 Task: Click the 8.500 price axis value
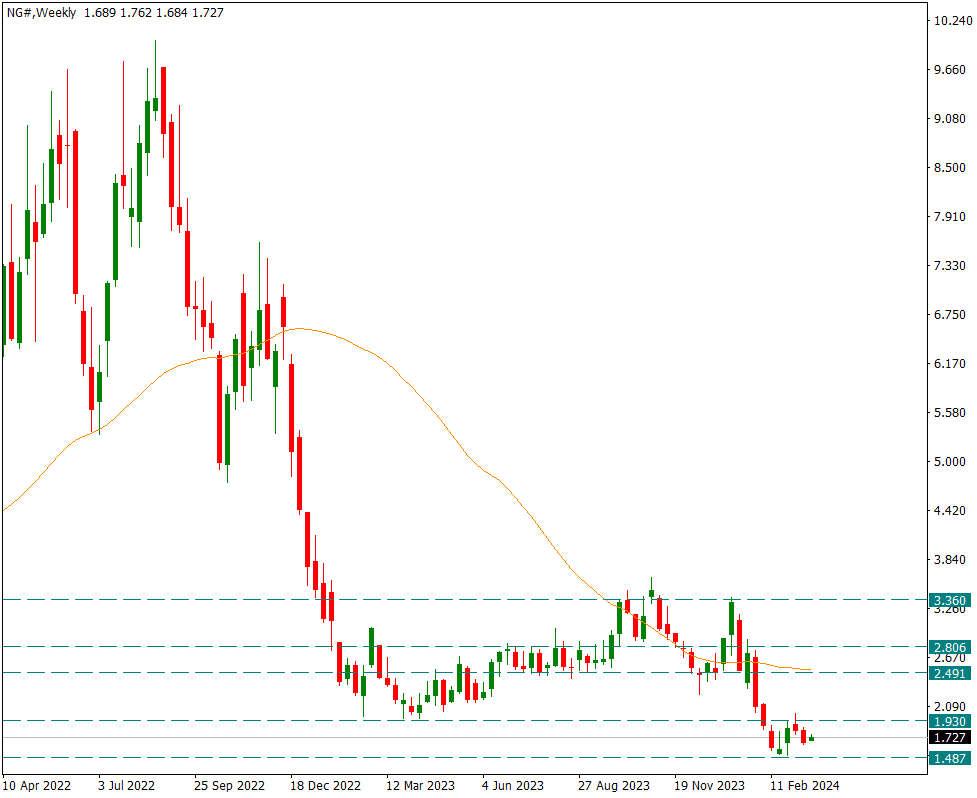pyautogui.click(x=950, y=168)
